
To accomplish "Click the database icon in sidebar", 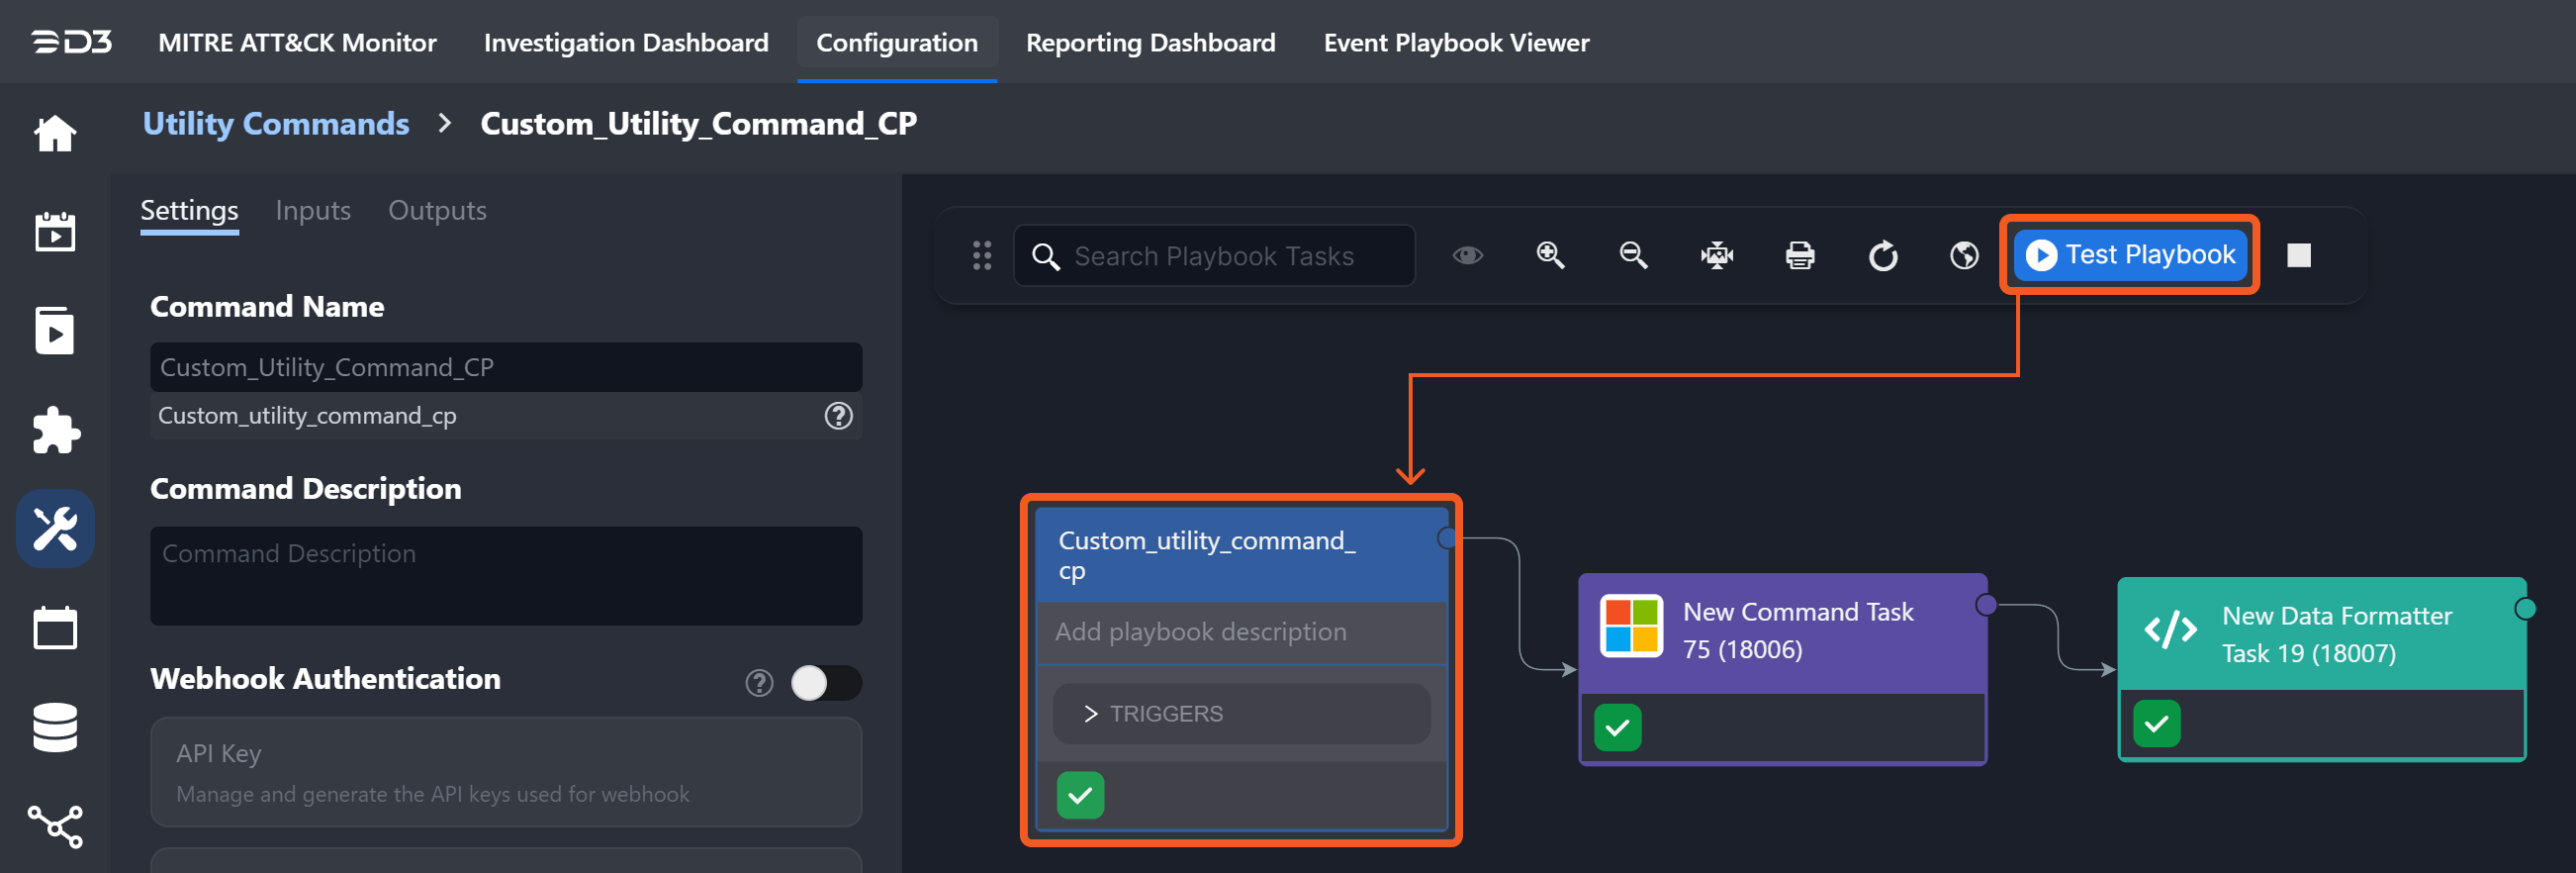I will (x=55, y=727).
